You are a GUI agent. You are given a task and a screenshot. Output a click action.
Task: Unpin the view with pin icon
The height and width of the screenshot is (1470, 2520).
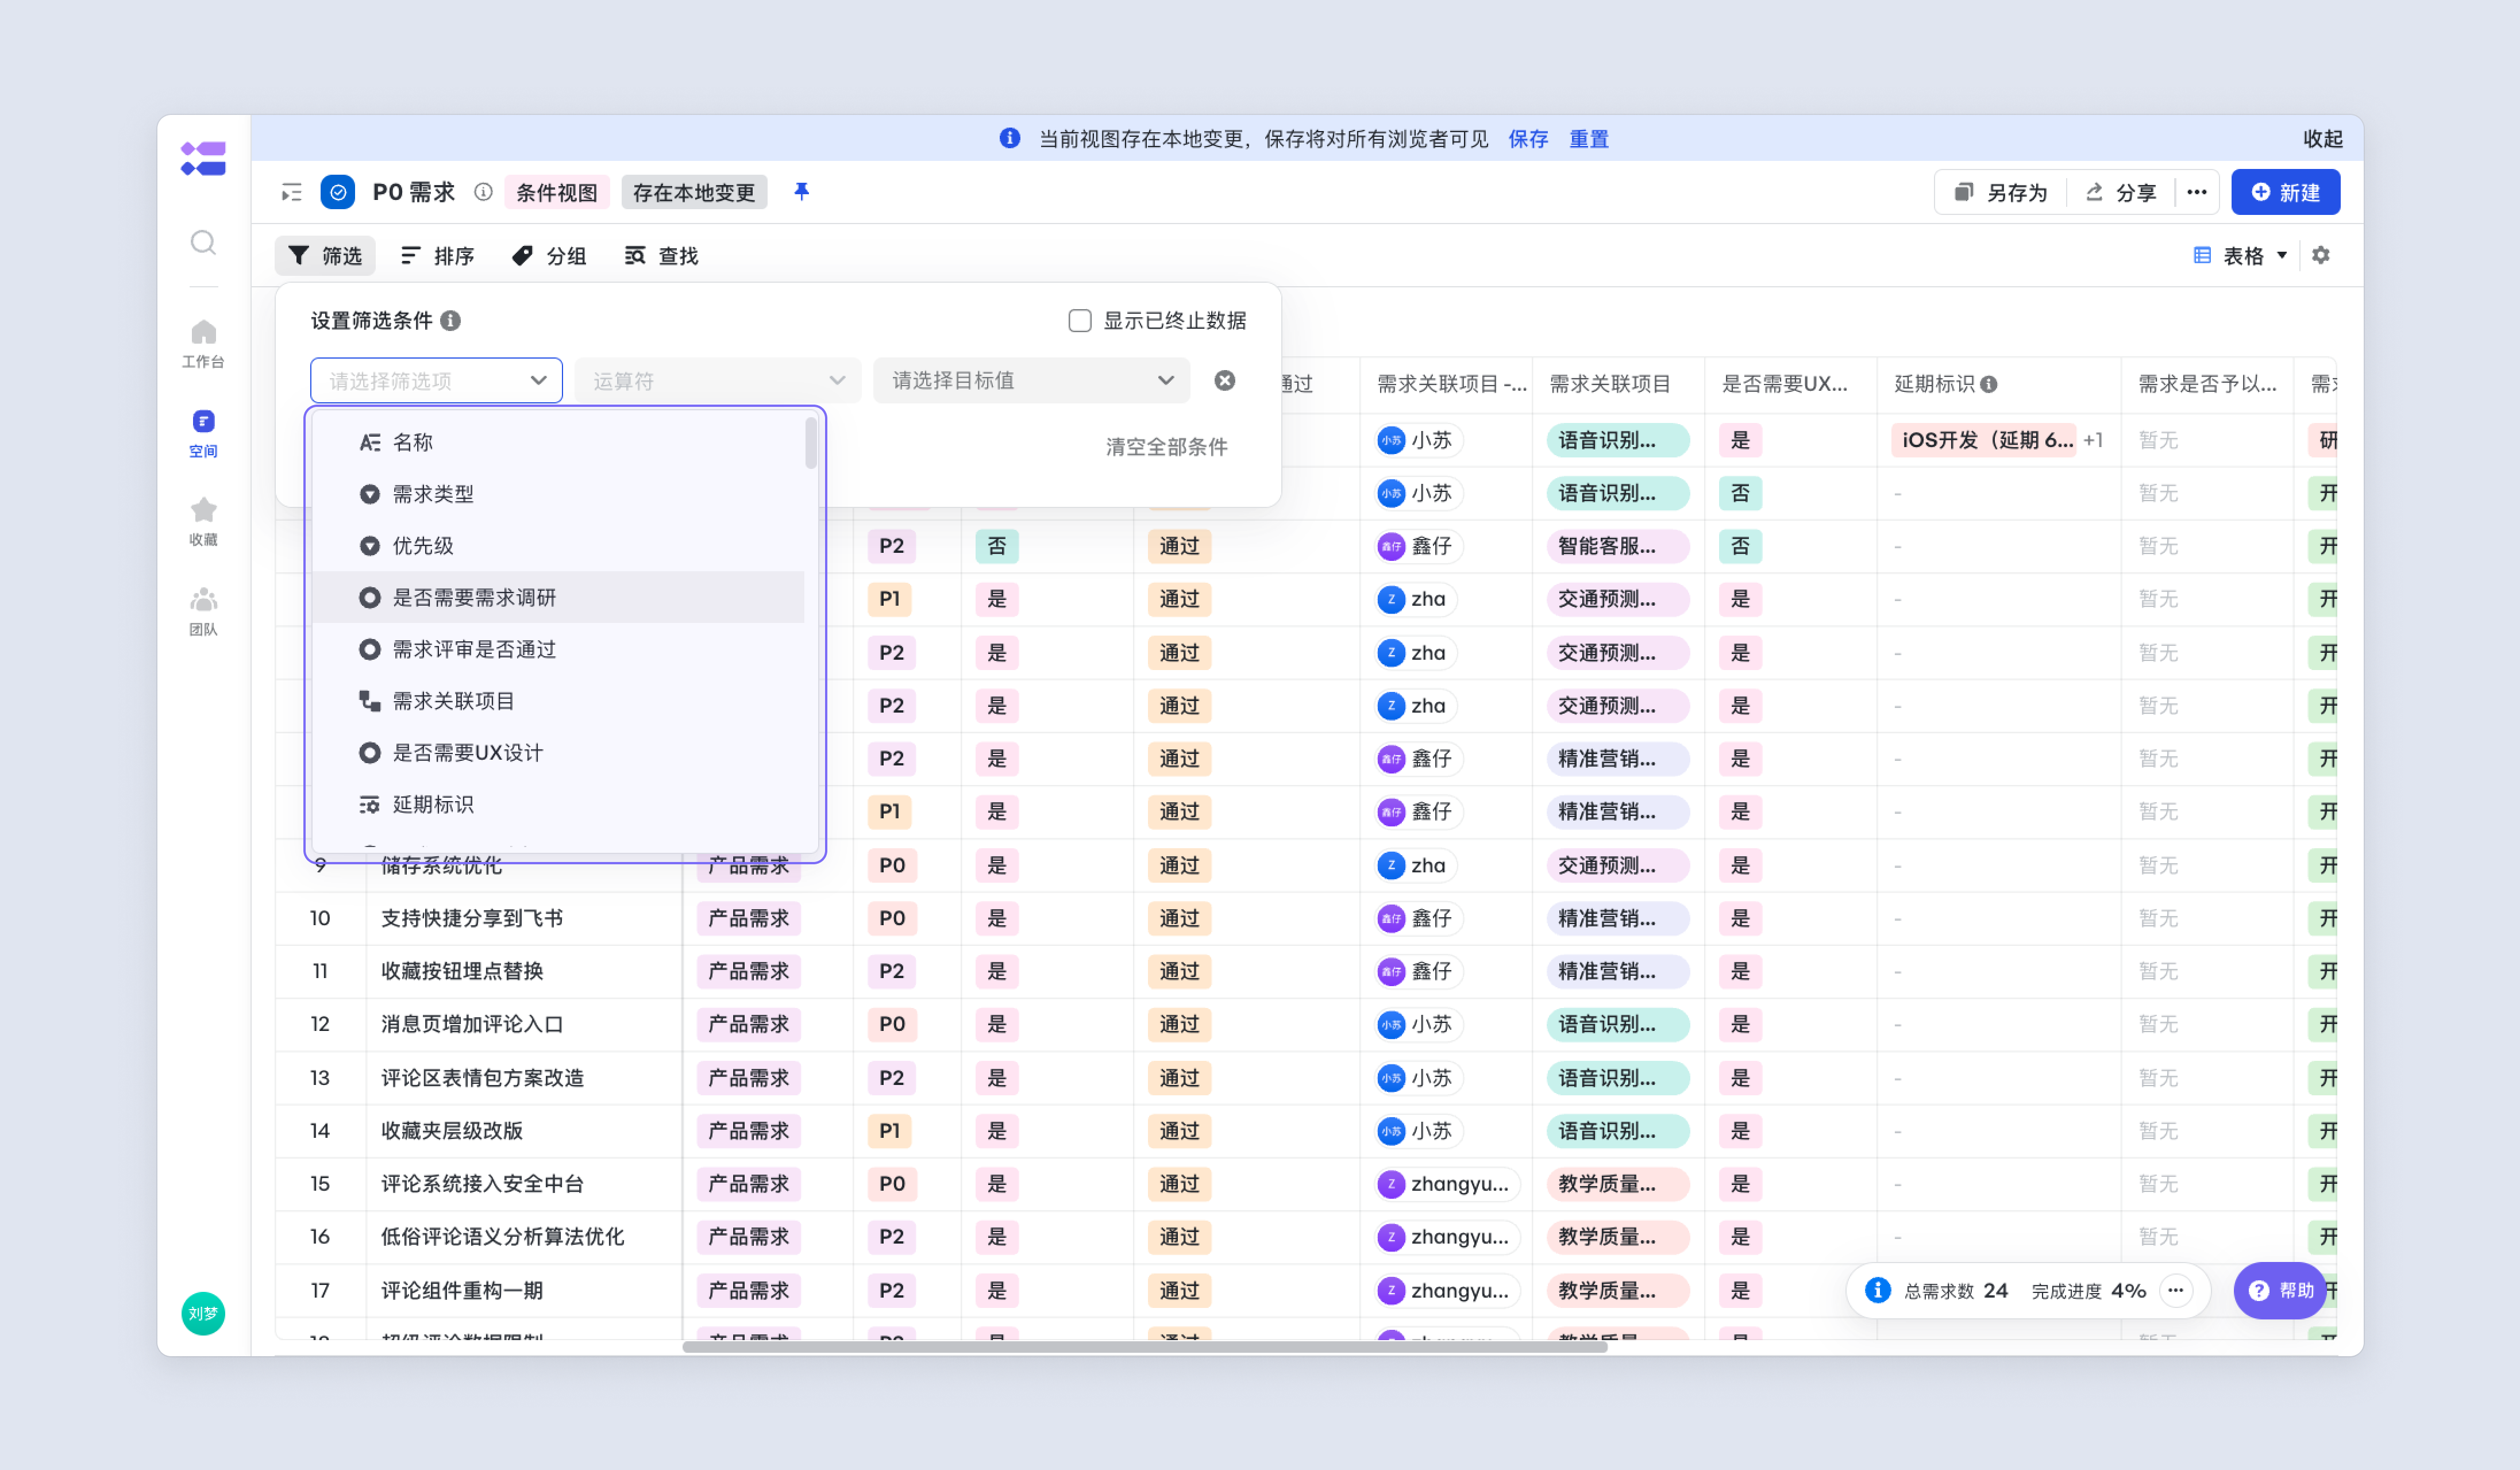tap(801, 191)
